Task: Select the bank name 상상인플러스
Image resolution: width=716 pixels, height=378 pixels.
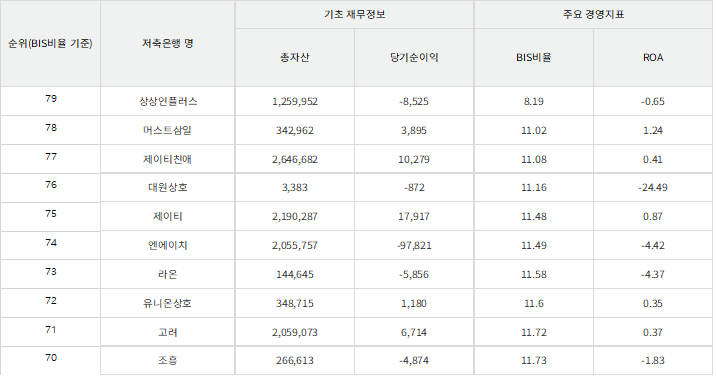Action: [x=168, y=101]
